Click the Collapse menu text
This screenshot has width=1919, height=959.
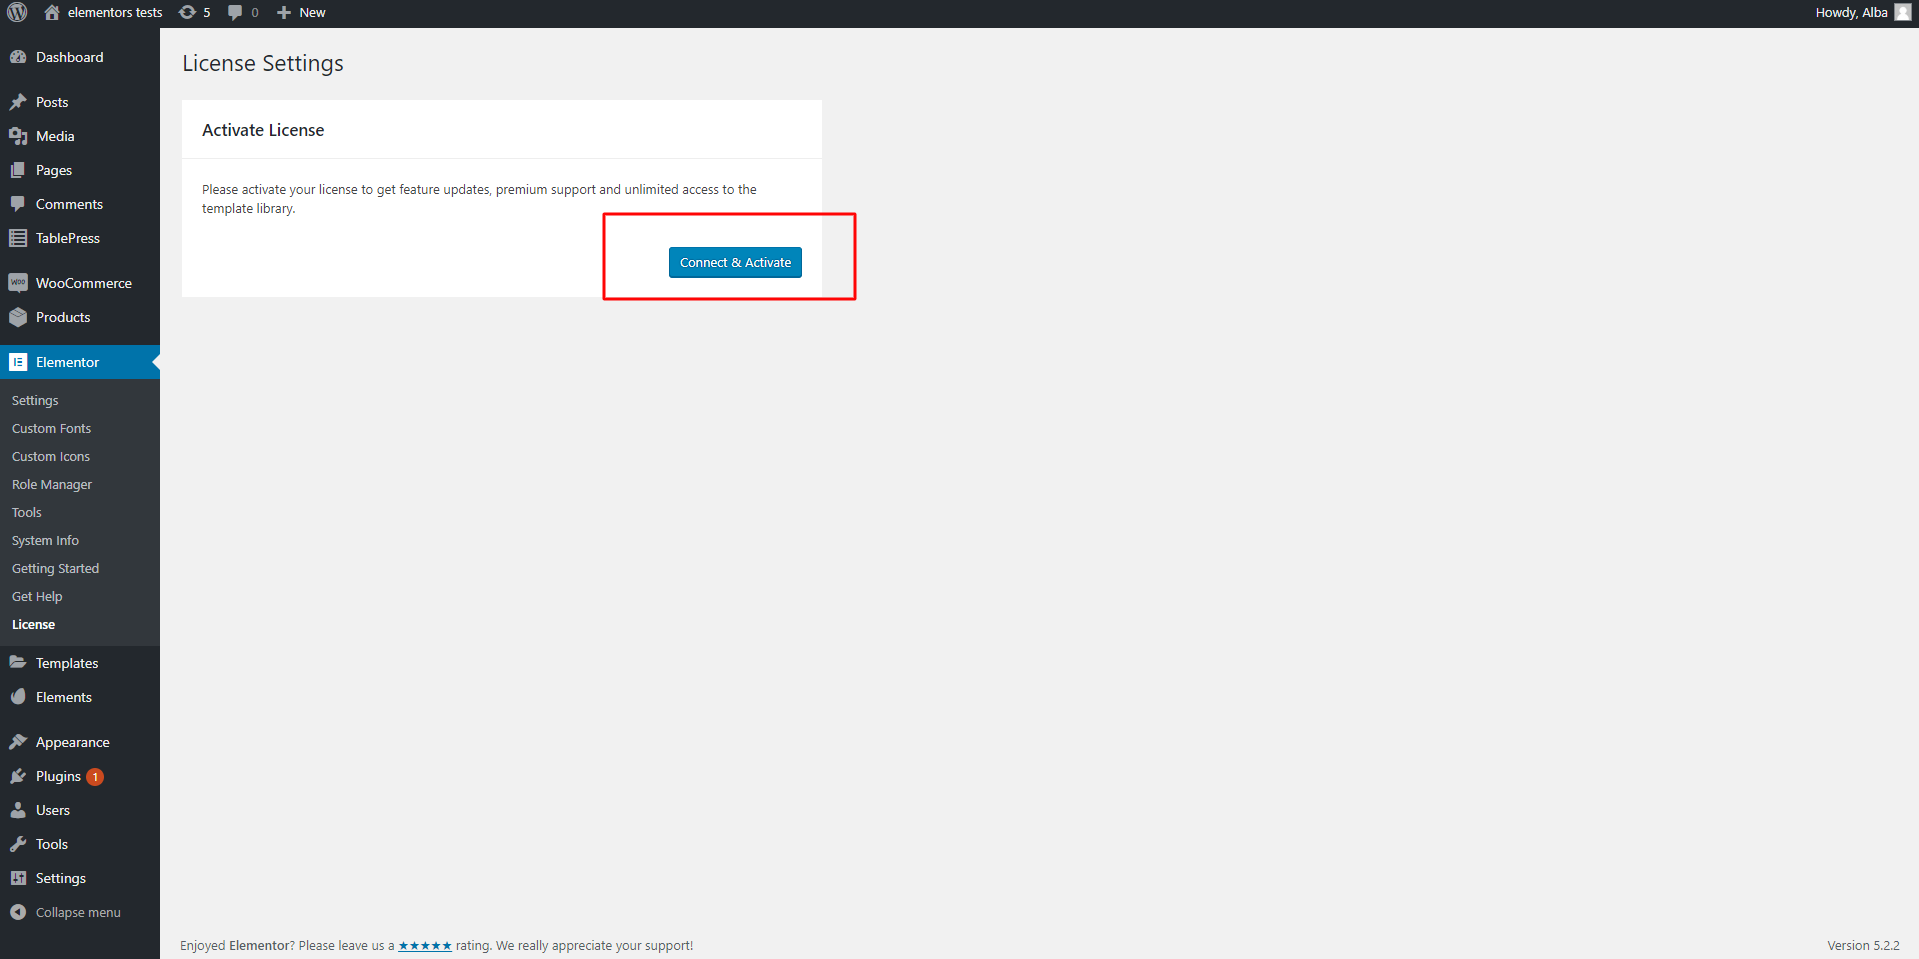78,912
